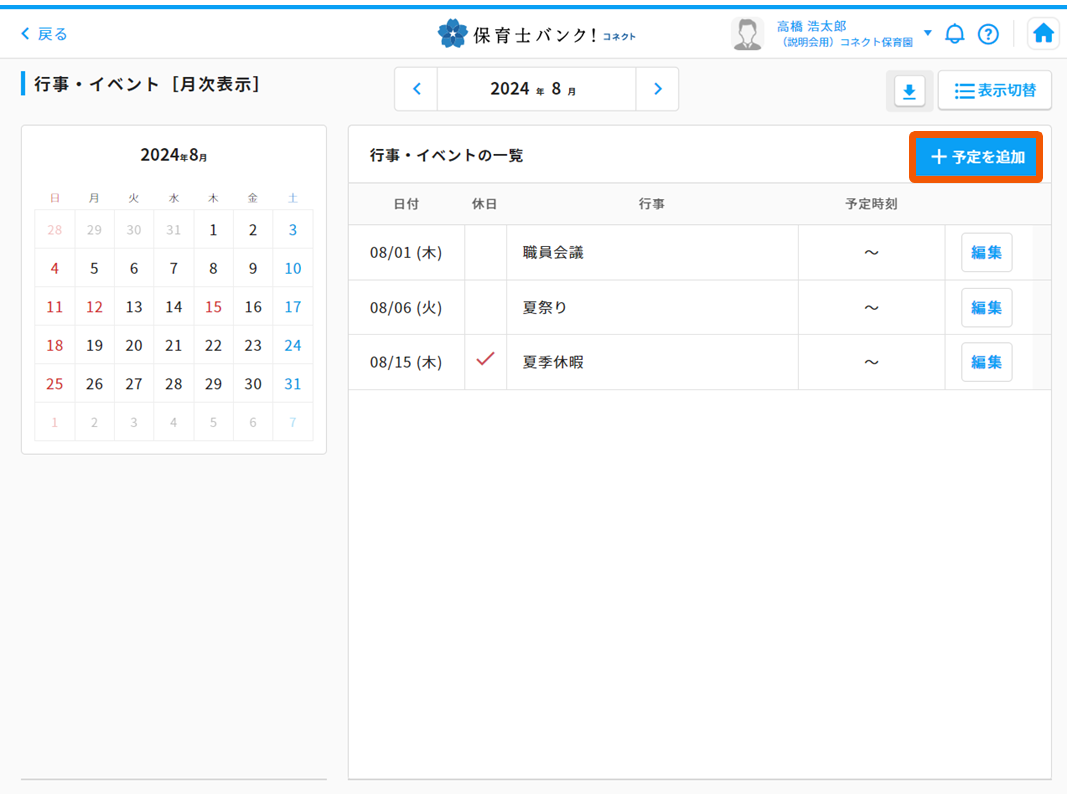1067x800 pixels.
Task: Open the 表示切替 view switcher
Action: click(994, 91)
